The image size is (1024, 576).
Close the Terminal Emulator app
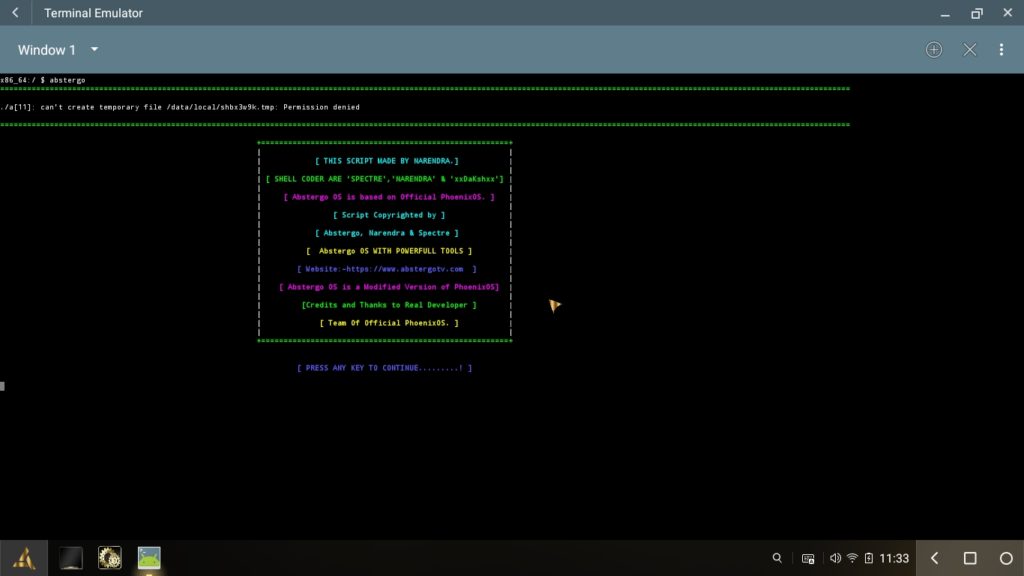[1008, 12]
